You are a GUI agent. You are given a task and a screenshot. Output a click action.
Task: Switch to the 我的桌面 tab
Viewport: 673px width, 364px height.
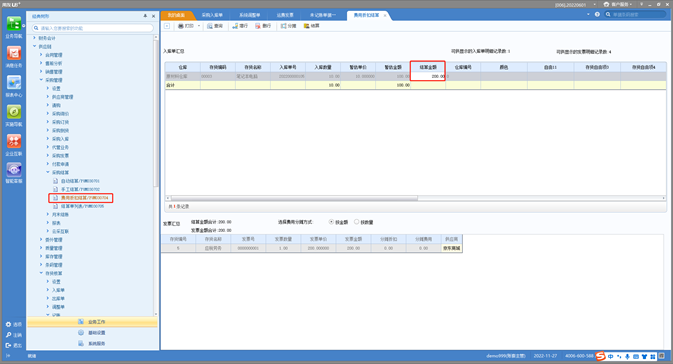click(176, 15)
